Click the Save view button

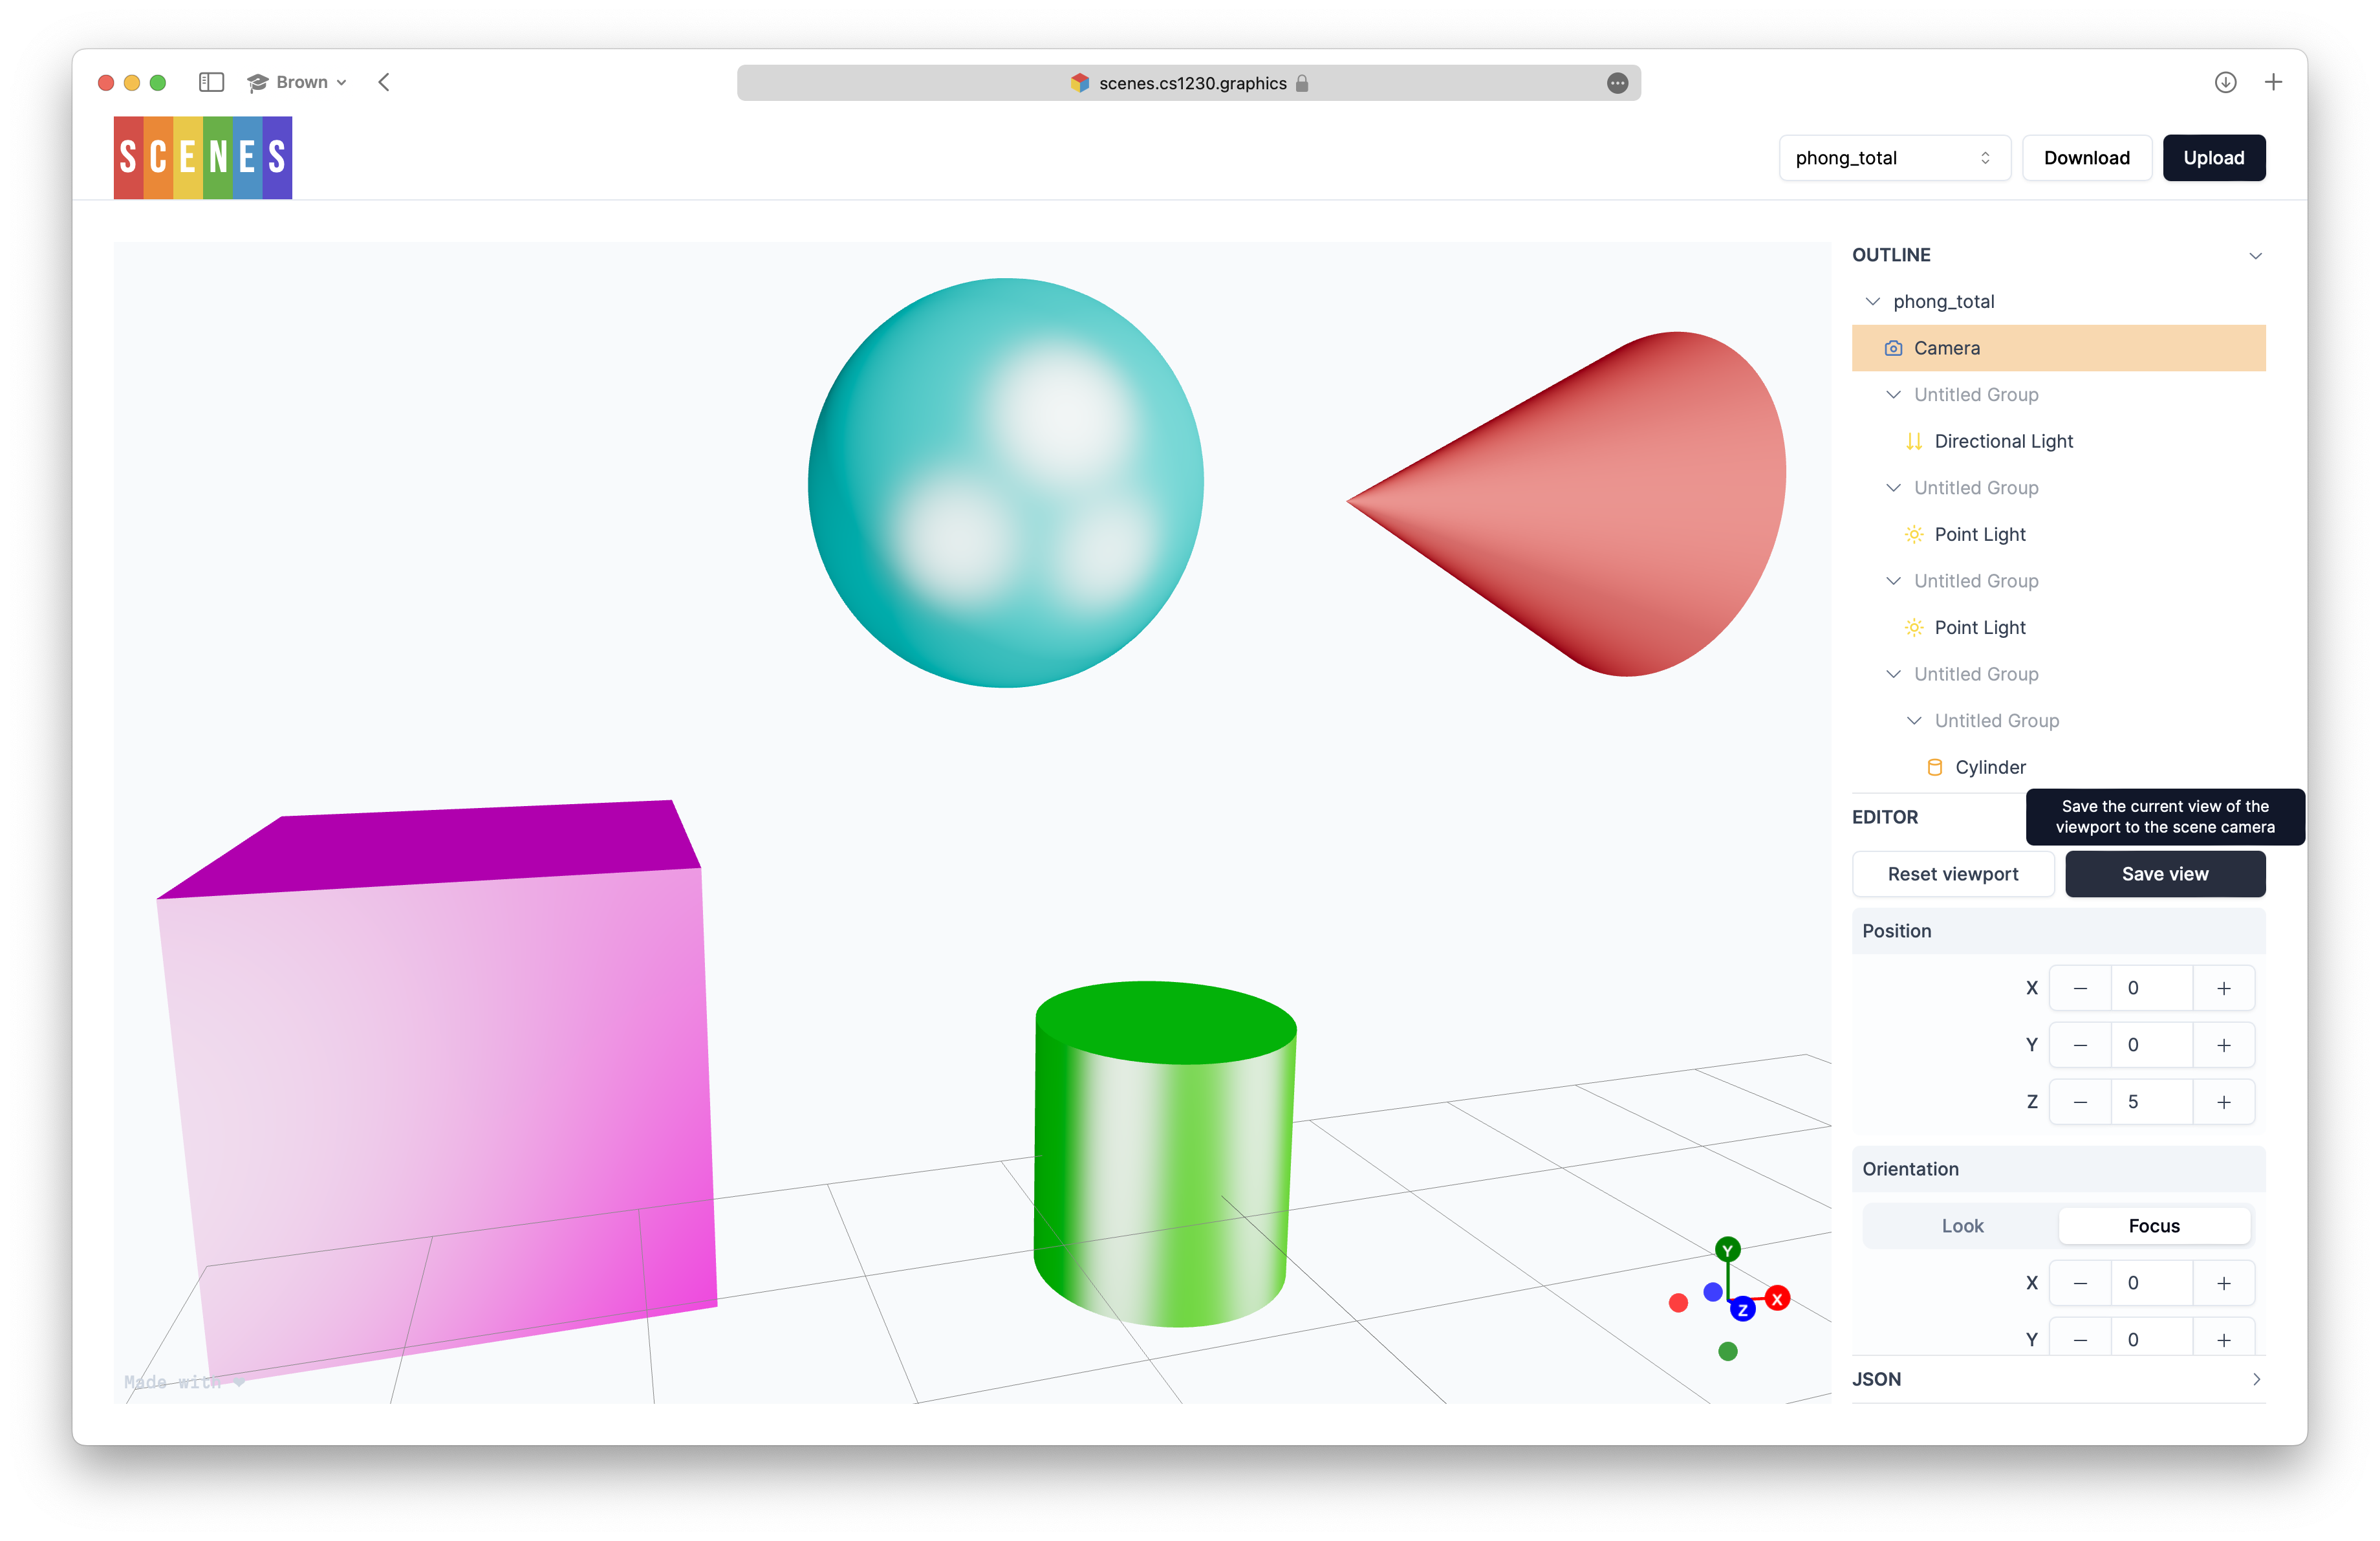2165,874
